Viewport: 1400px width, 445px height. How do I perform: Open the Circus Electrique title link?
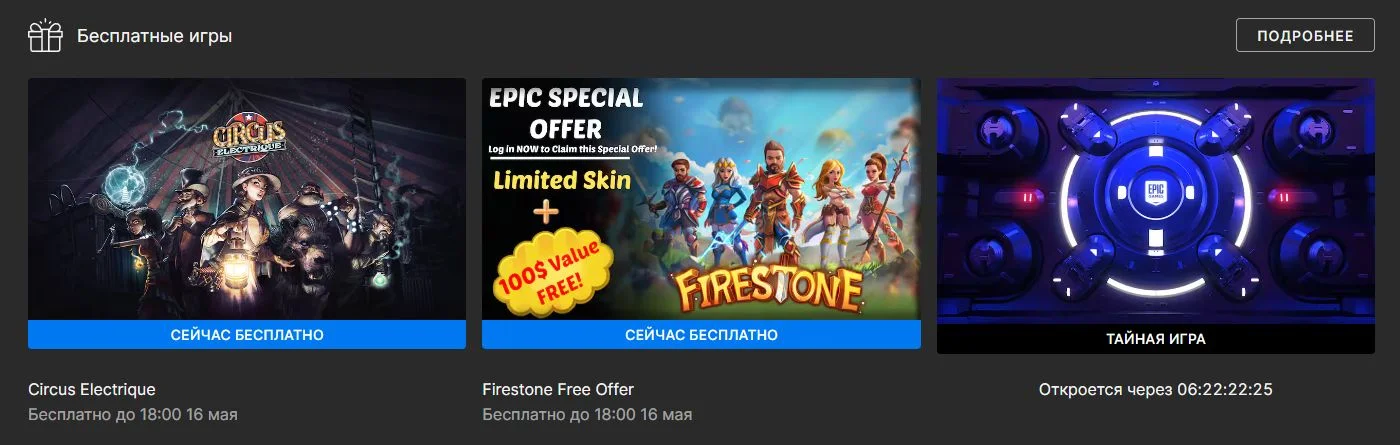(x=92, y=389)
